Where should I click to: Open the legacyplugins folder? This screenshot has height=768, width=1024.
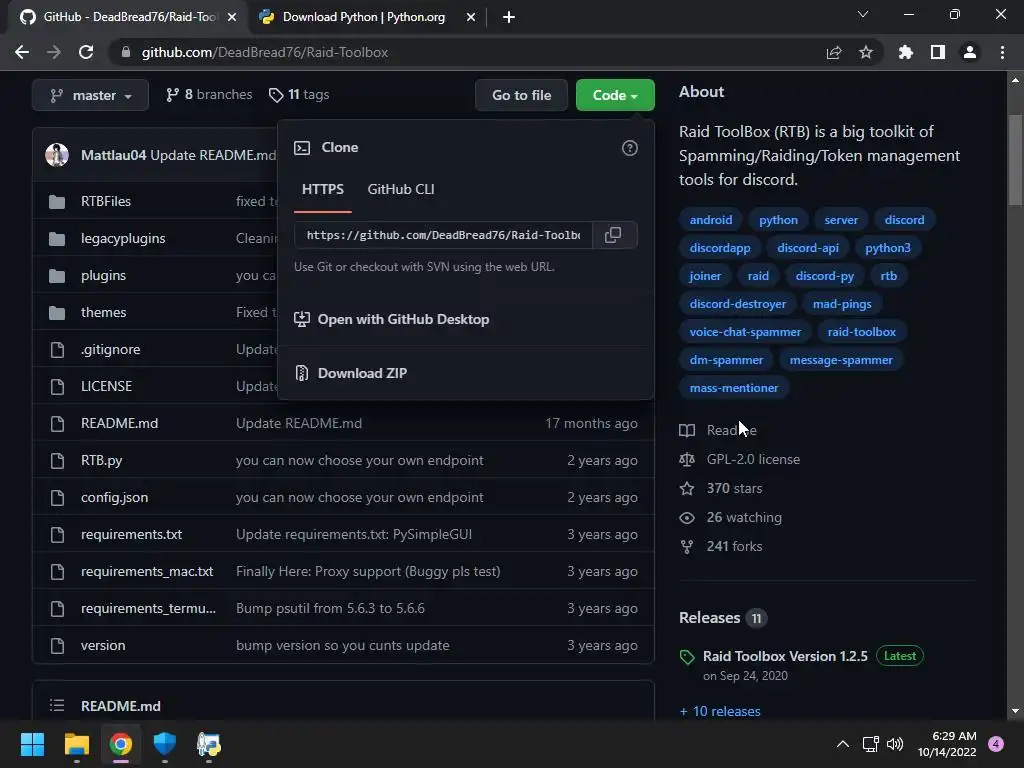tap(123, 239)
